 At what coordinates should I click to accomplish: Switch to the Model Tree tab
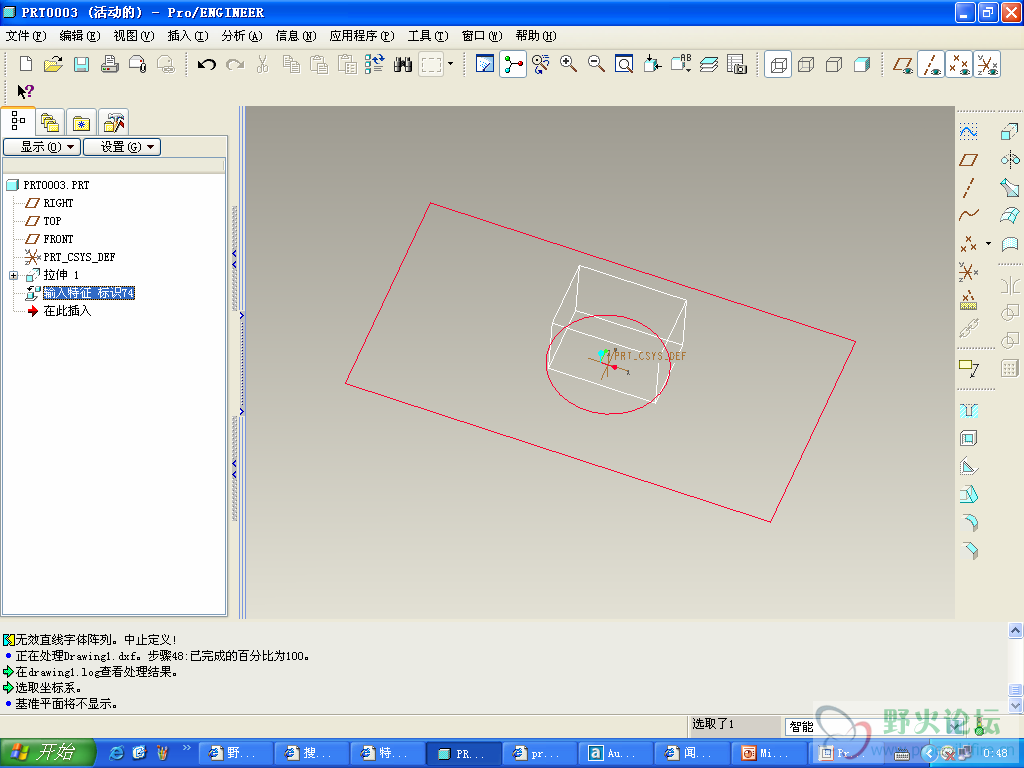pos(18,121)
